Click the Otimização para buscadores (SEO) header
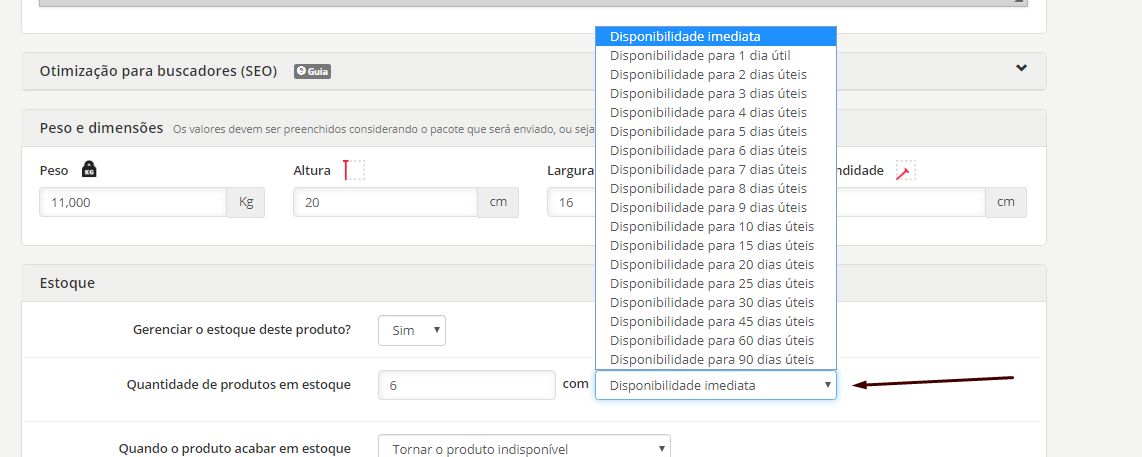 (x=158, y=71)
